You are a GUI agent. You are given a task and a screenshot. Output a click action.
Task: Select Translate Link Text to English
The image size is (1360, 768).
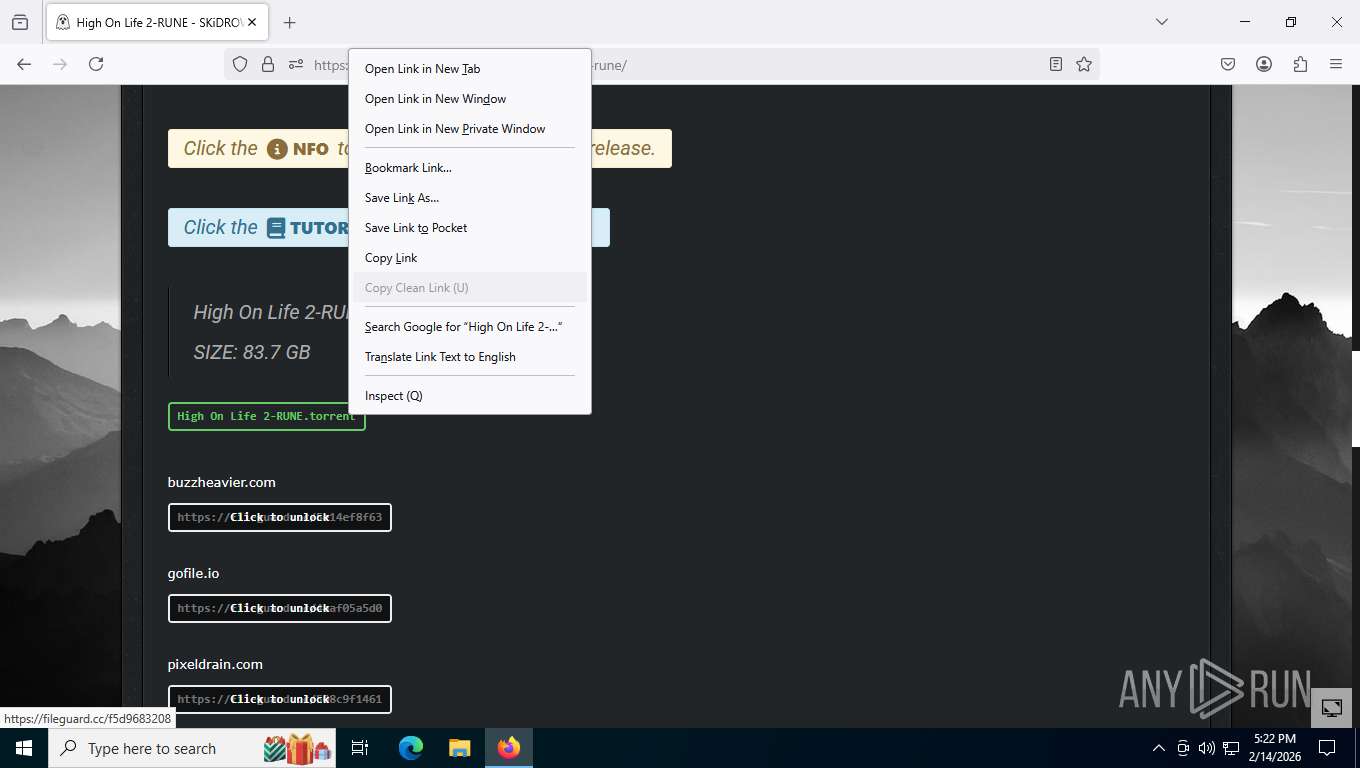[x=470, y=357]
